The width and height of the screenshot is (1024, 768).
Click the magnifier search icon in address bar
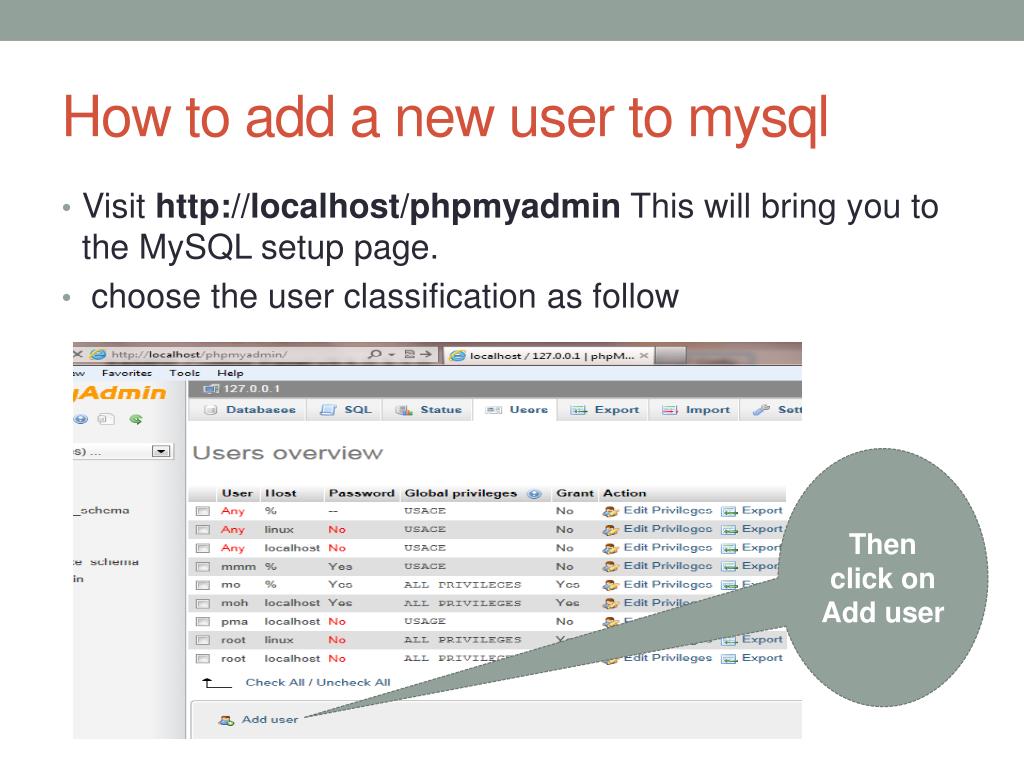[x=375, y=354]
